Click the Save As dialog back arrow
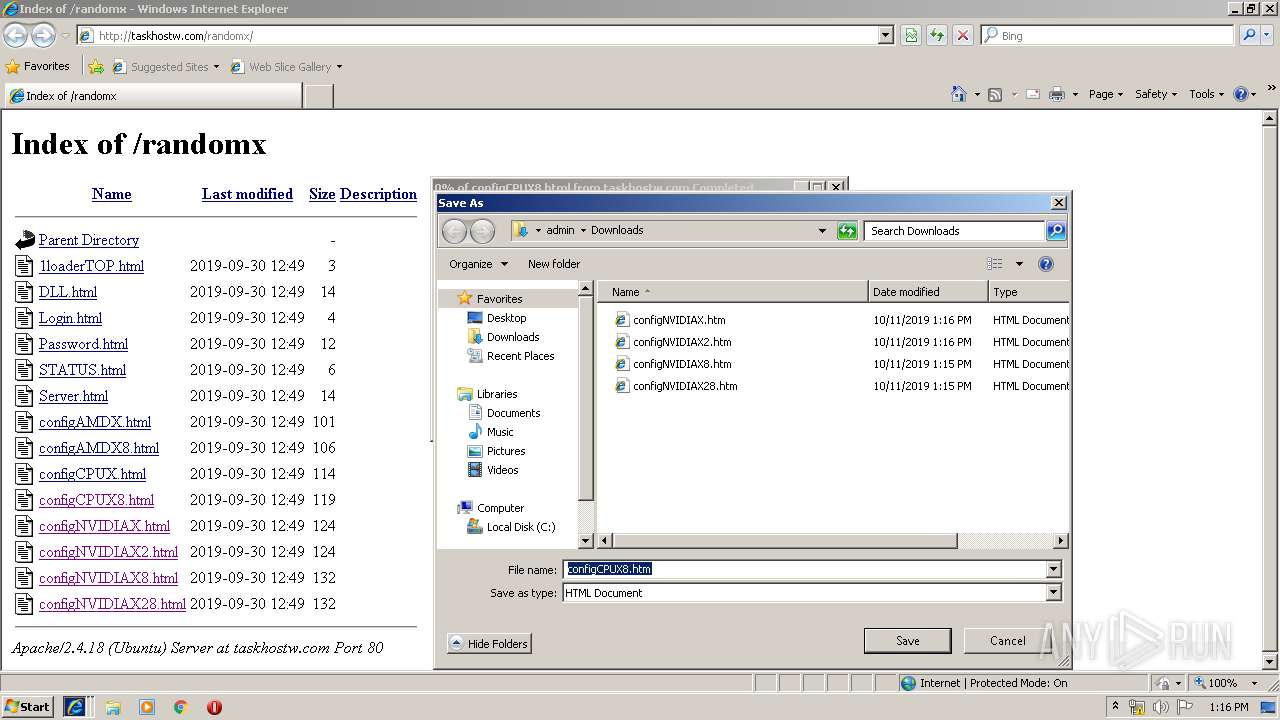 [455, 231]
